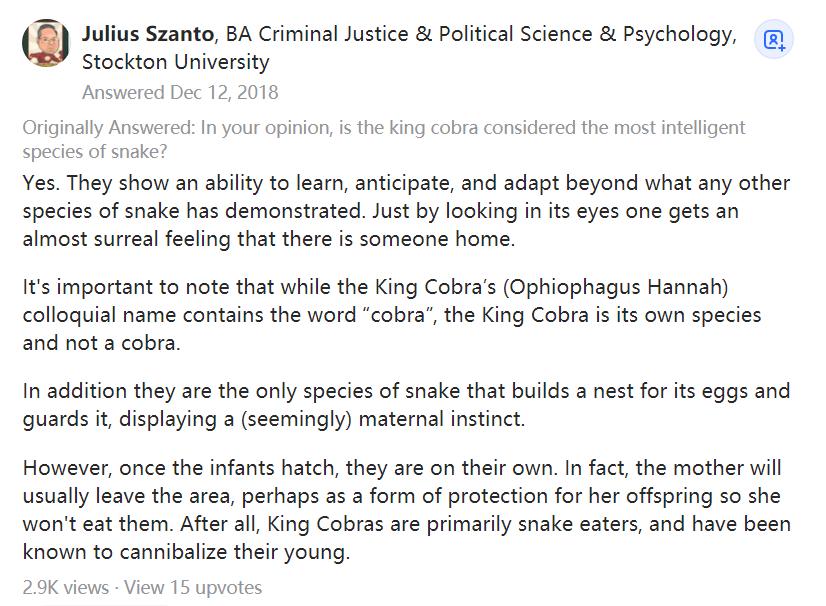This screenshot has height=606, width=826.
Task: Click the paragraph starting "However, once the infants"
Action: click(x=406, y=510)
